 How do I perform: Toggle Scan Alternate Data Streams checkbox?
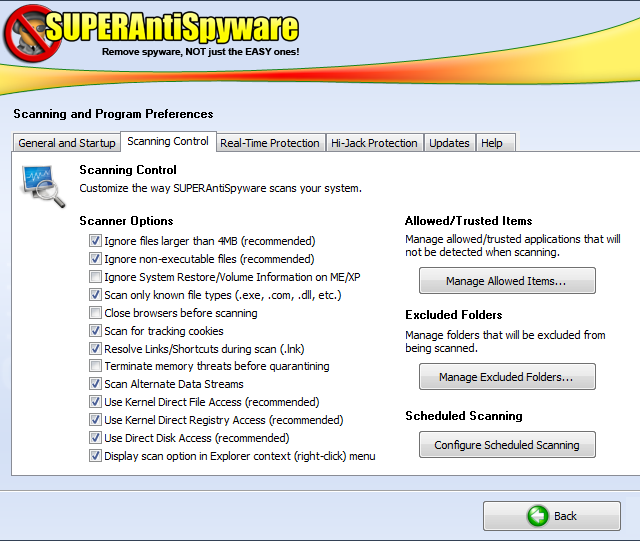click(95, 384)
